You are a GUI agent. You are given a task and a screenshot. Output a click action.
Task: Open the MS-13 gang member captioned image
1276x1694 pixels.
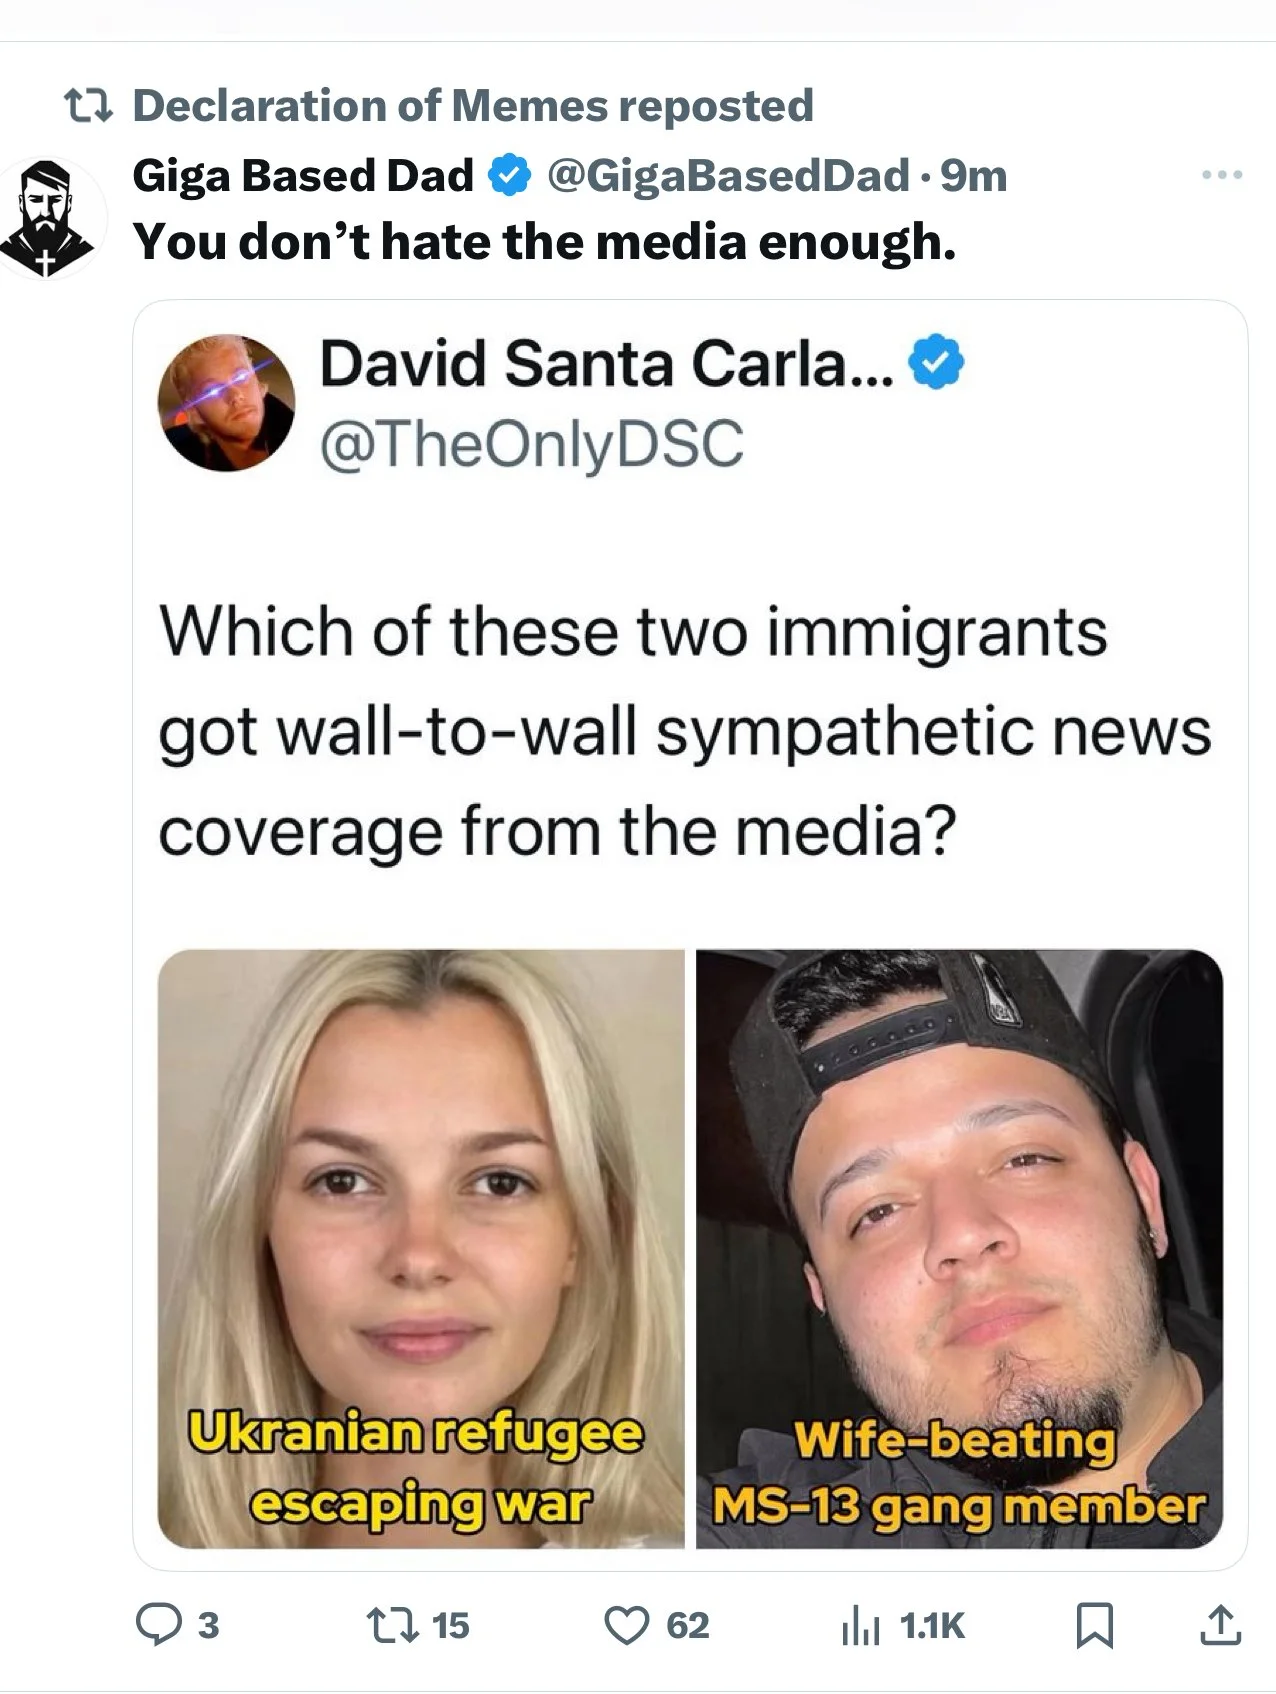coord(959,1249)
